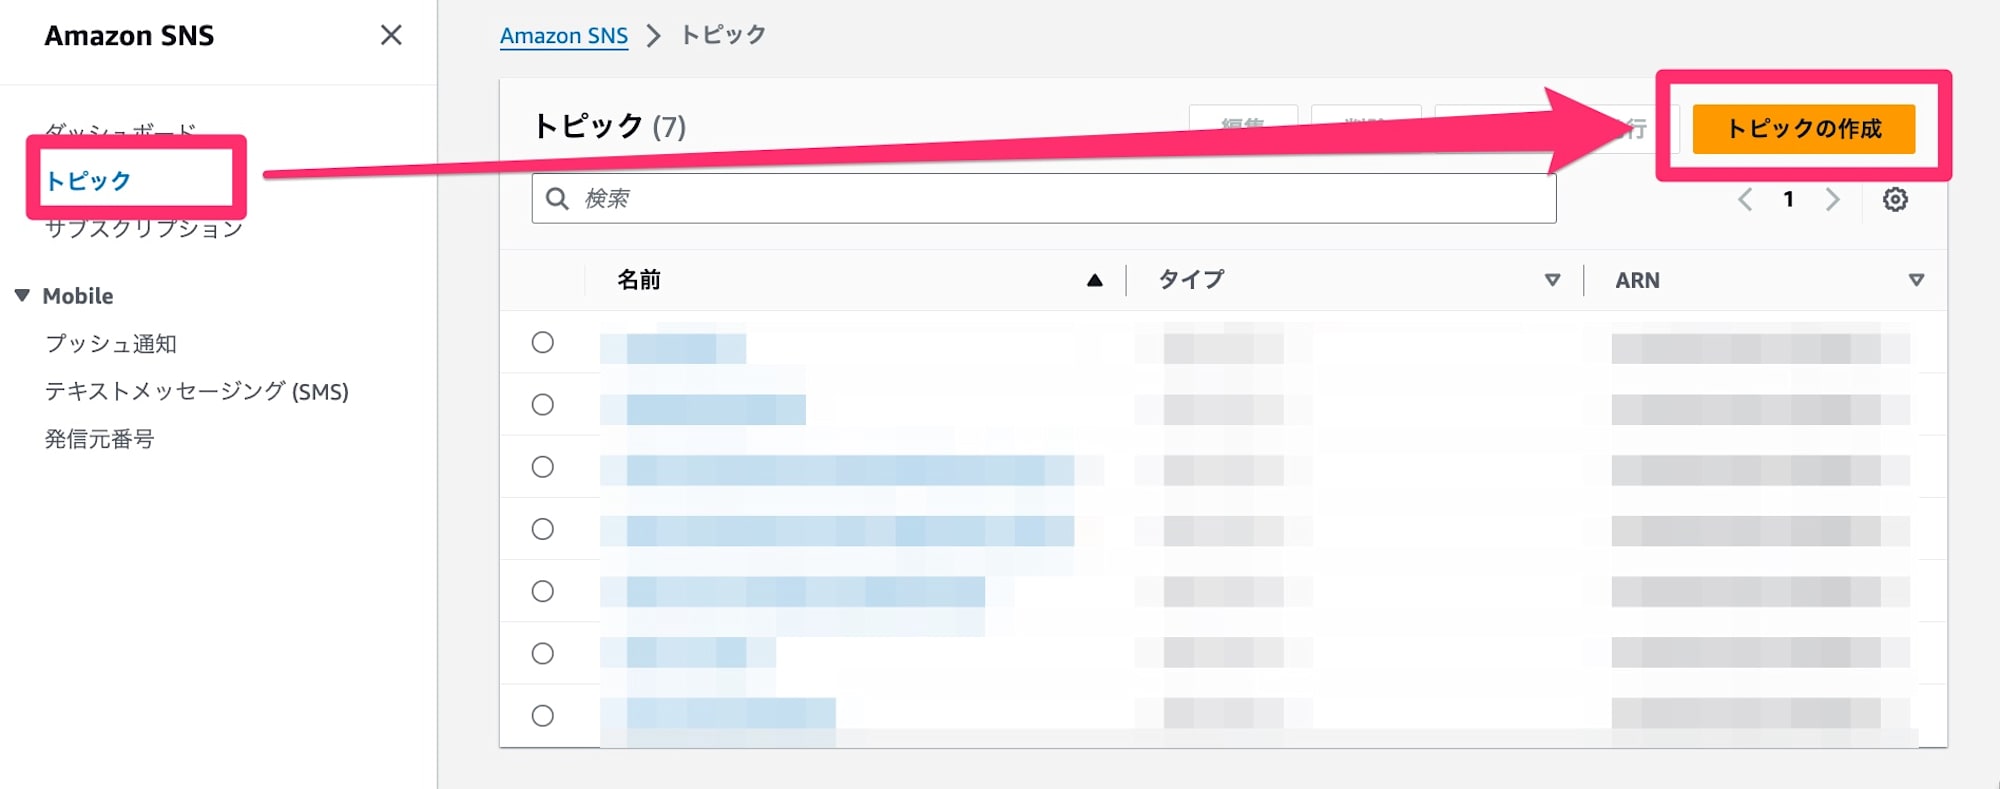Select the first topic row radio button
This screenshot has width=2000, height=789.
point(543,342)
